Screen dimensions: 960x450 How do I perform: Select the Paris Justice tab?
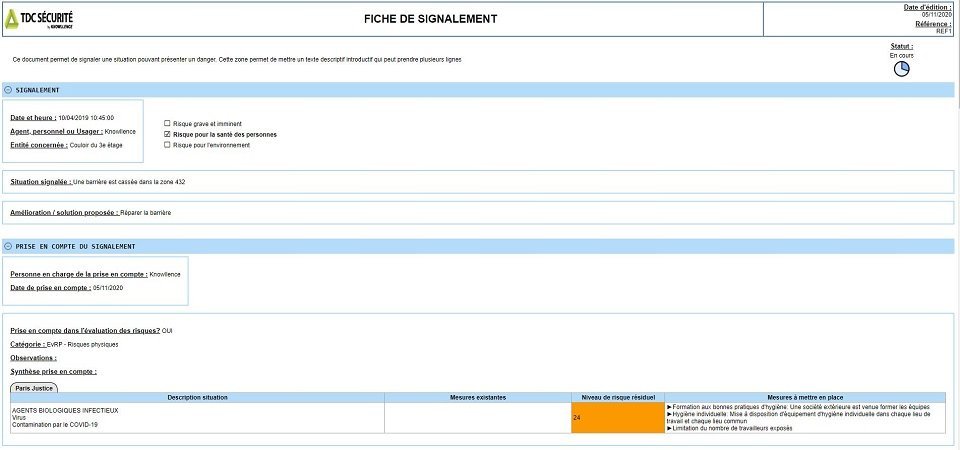click(34, 388)
